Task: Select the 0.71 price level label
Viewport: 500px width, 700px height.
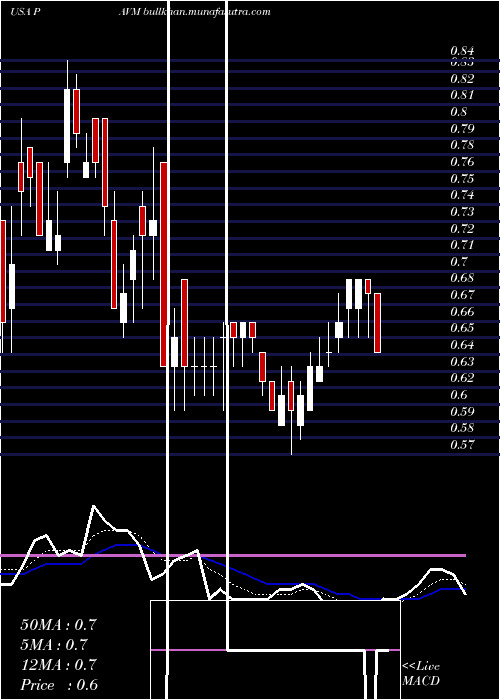Action: click(462, 245)
